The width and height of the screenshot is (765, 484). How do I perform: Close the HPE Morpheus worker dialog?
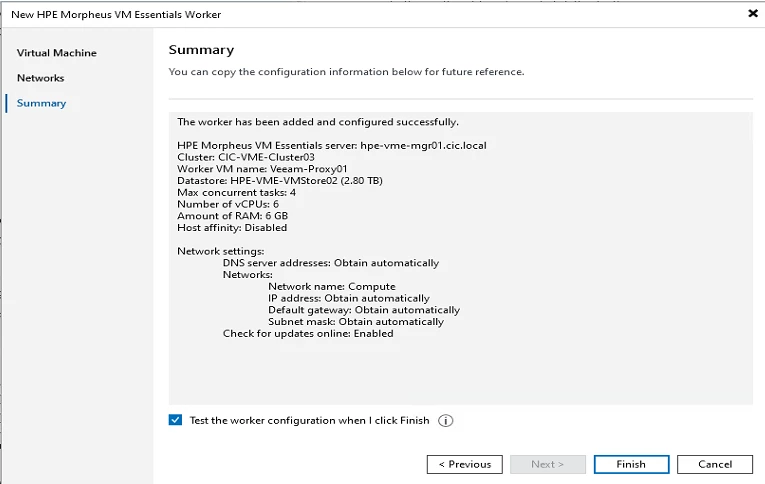point(752,14)
